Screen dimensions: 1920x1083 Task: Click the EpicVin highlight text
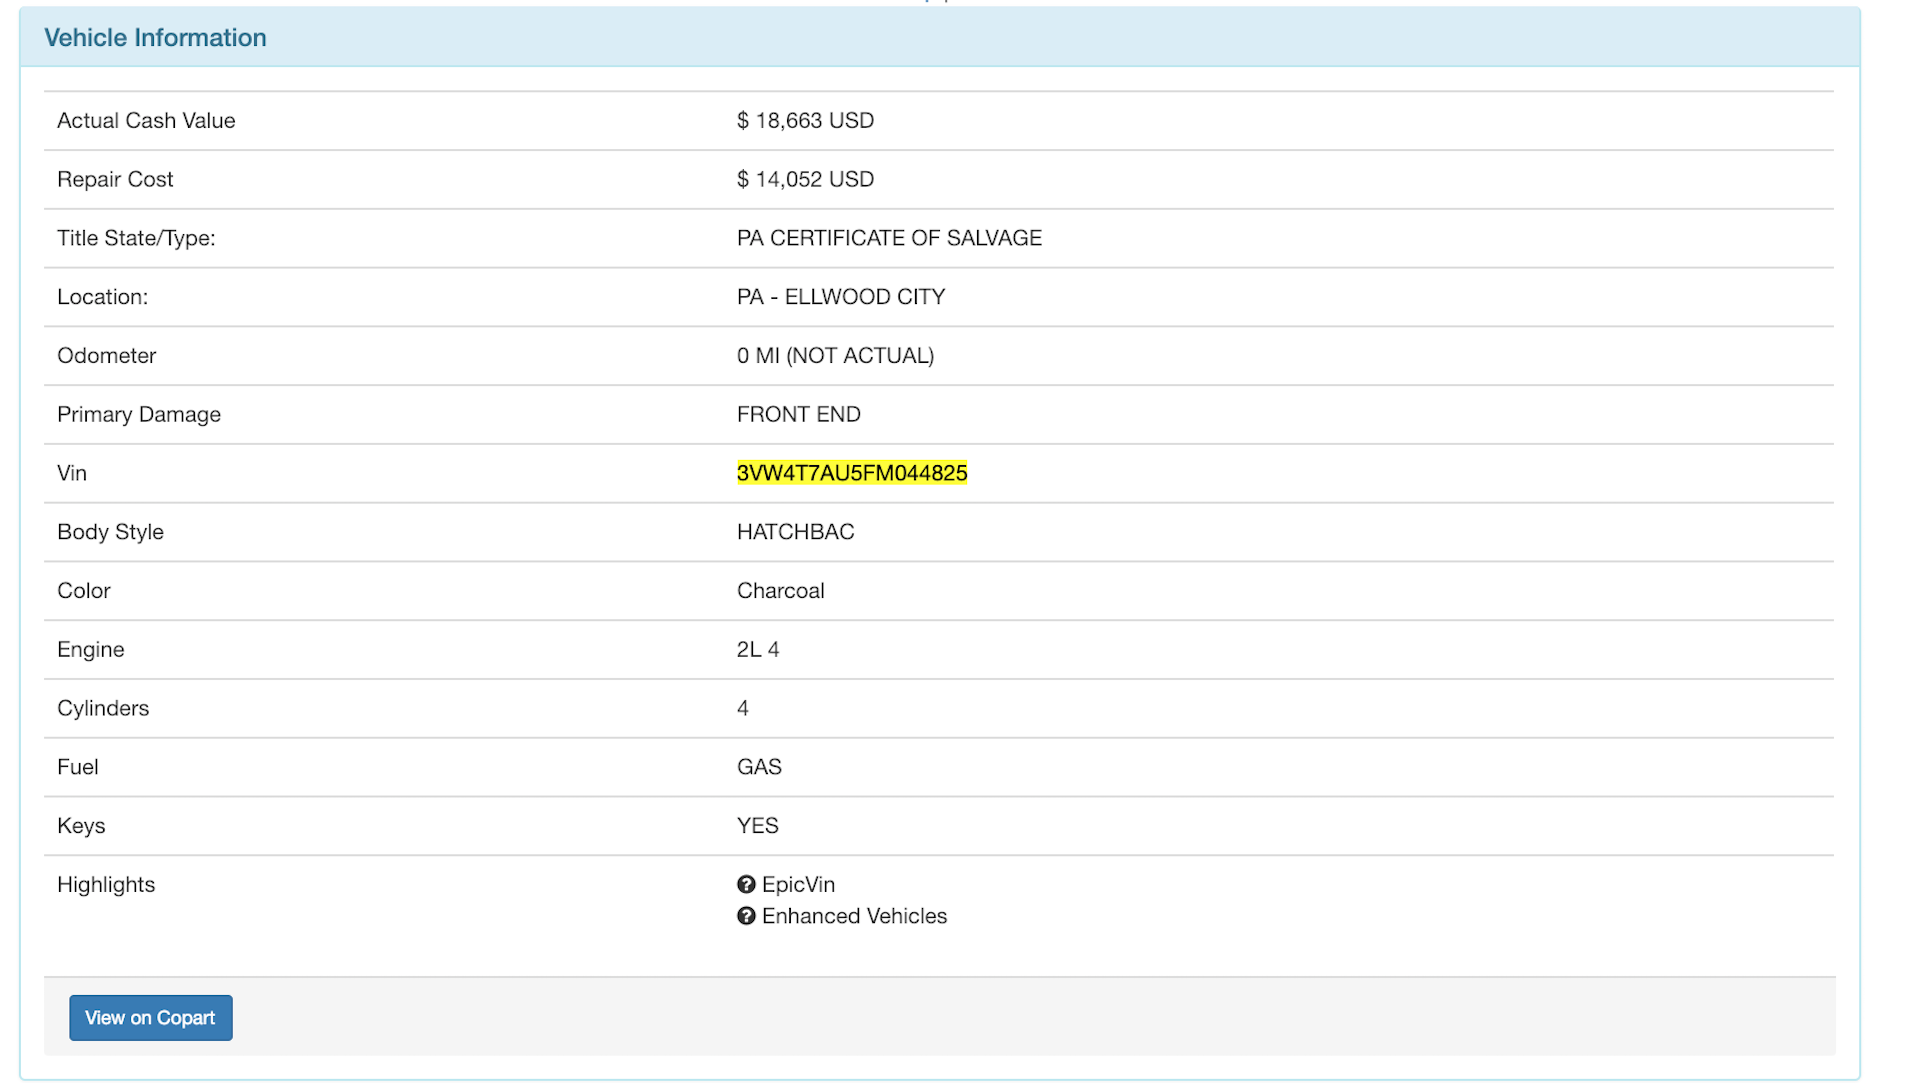pyautogui.click(x=798, y=885)
